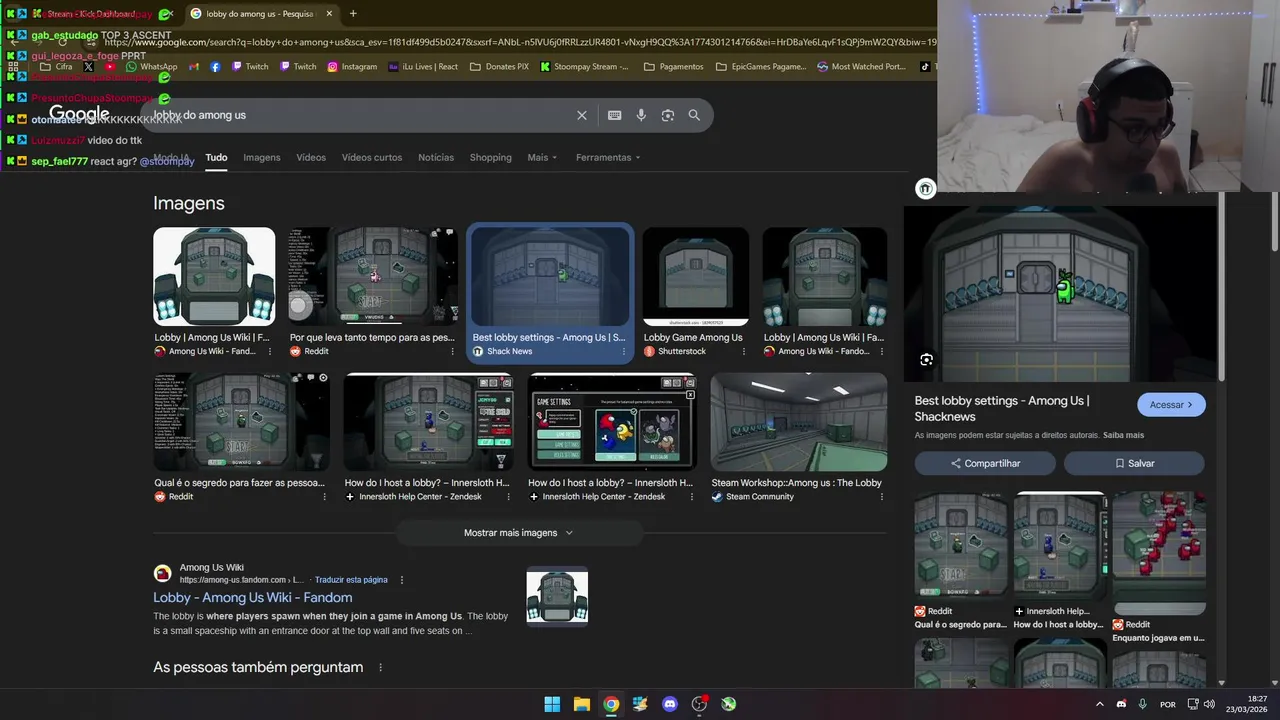Start voice search with the microphone icon
The height and width of the screenshot is (720, 1280).
(x=641, y=115)
